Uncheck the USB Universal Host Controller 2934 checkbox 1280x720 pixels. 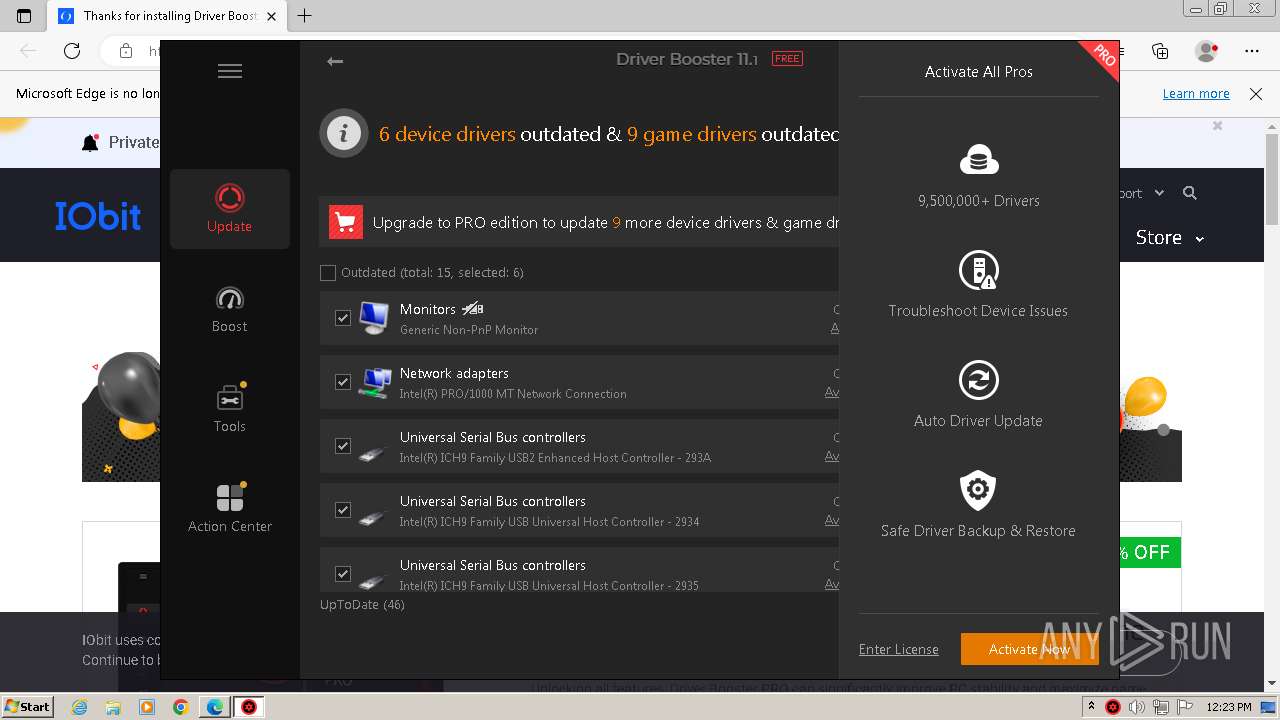[x=343, y=510]
